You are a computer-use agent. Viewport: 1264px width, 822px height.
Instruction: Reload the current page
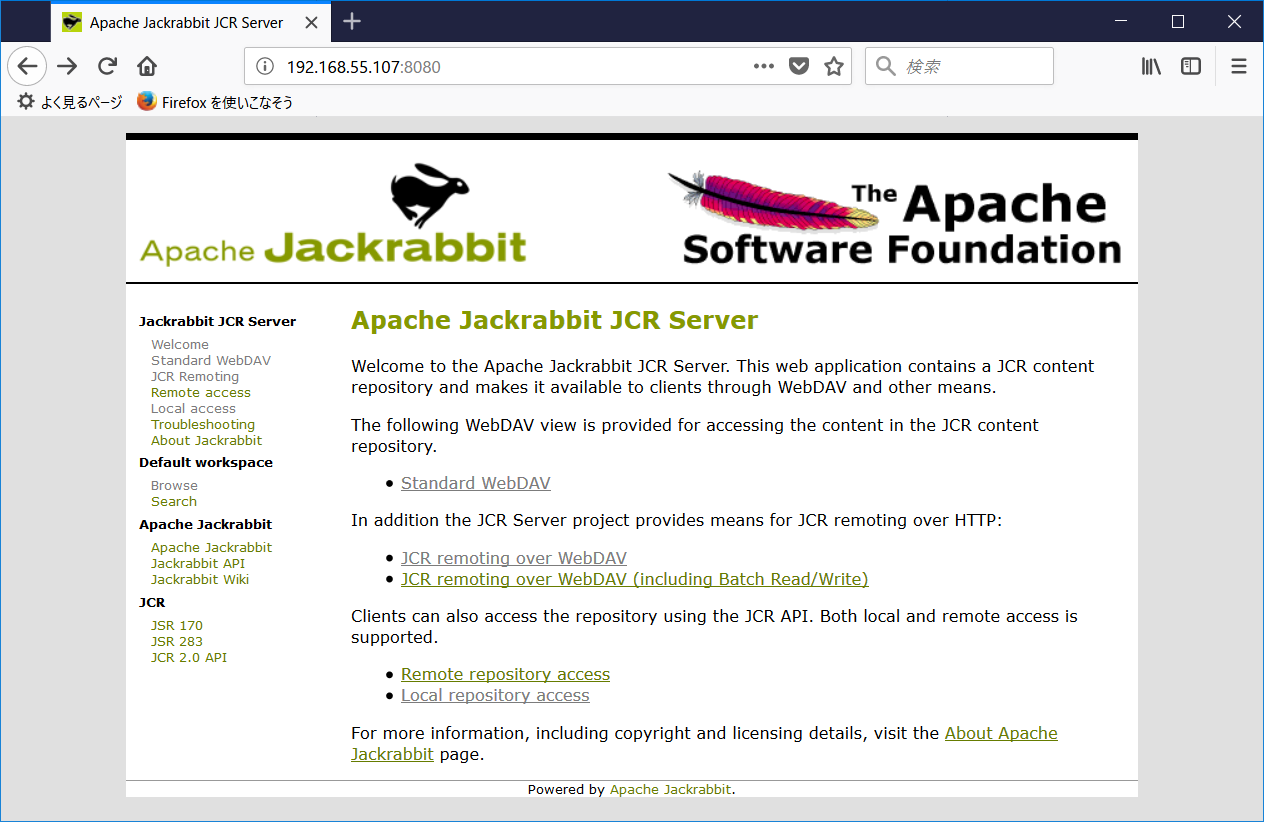(x=106, y=66)
